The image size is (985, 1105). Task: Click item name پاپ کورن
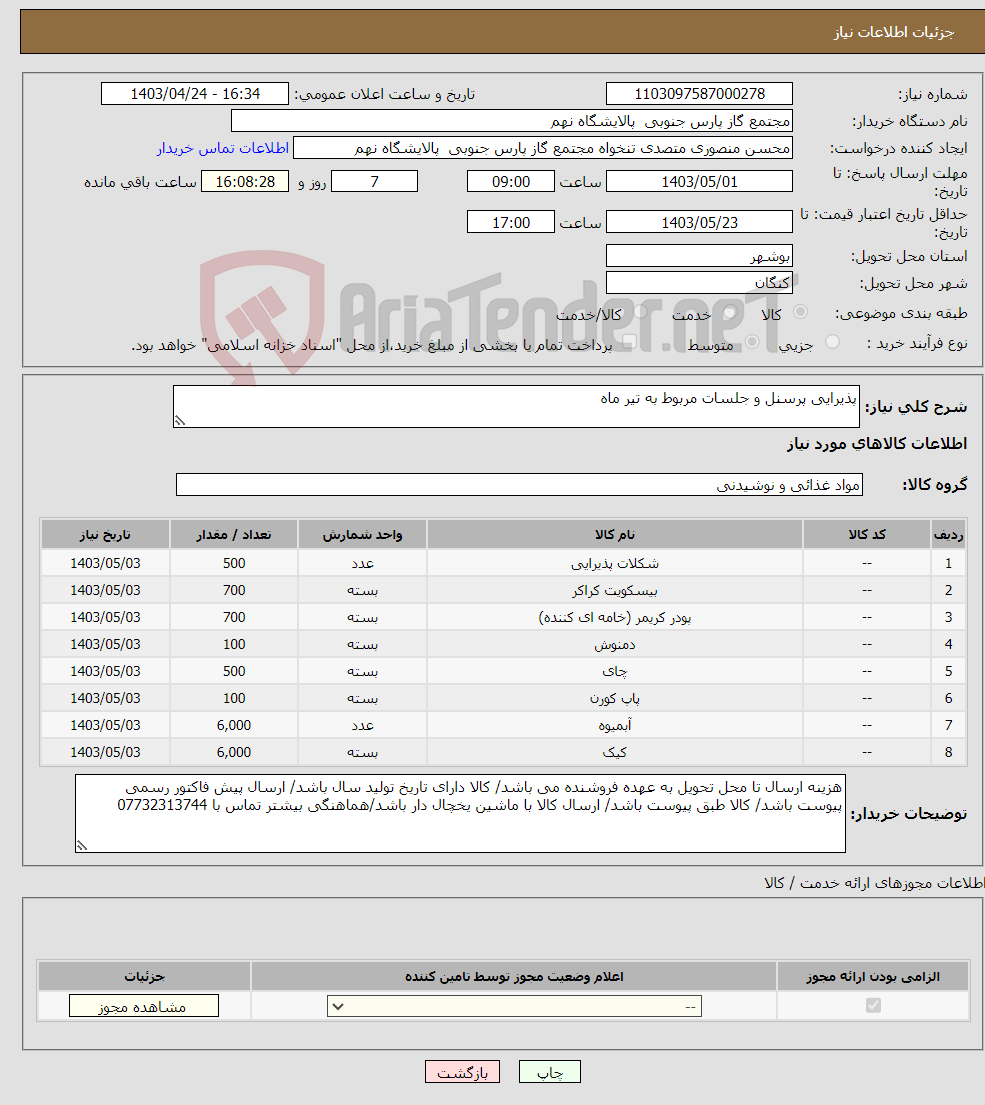(614, 698)
